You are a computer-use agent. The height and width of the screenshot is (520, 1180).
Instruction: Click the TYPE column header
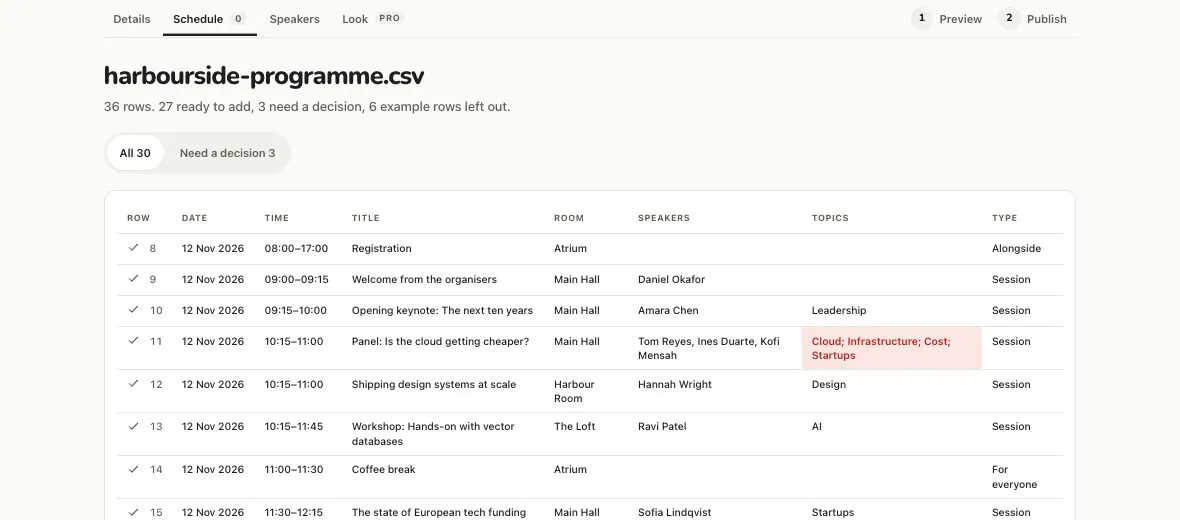tap(1005, 218)
